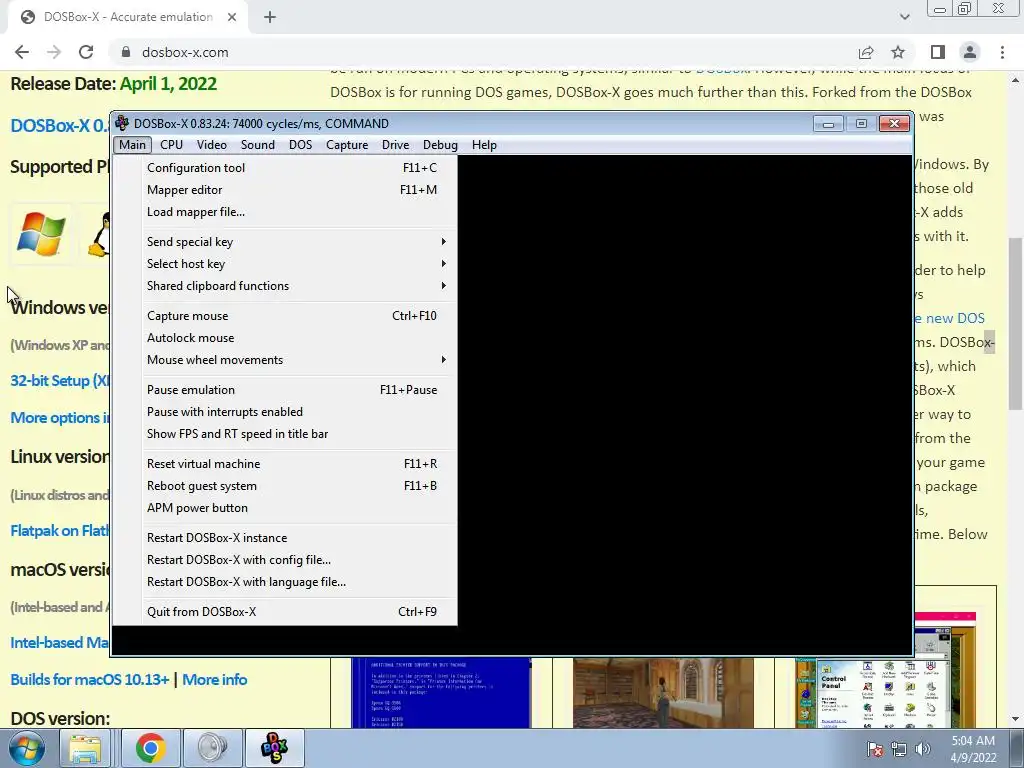1024x768 pixels.
Task: Click the Windows logo platform icon
Action: (41, 233)
